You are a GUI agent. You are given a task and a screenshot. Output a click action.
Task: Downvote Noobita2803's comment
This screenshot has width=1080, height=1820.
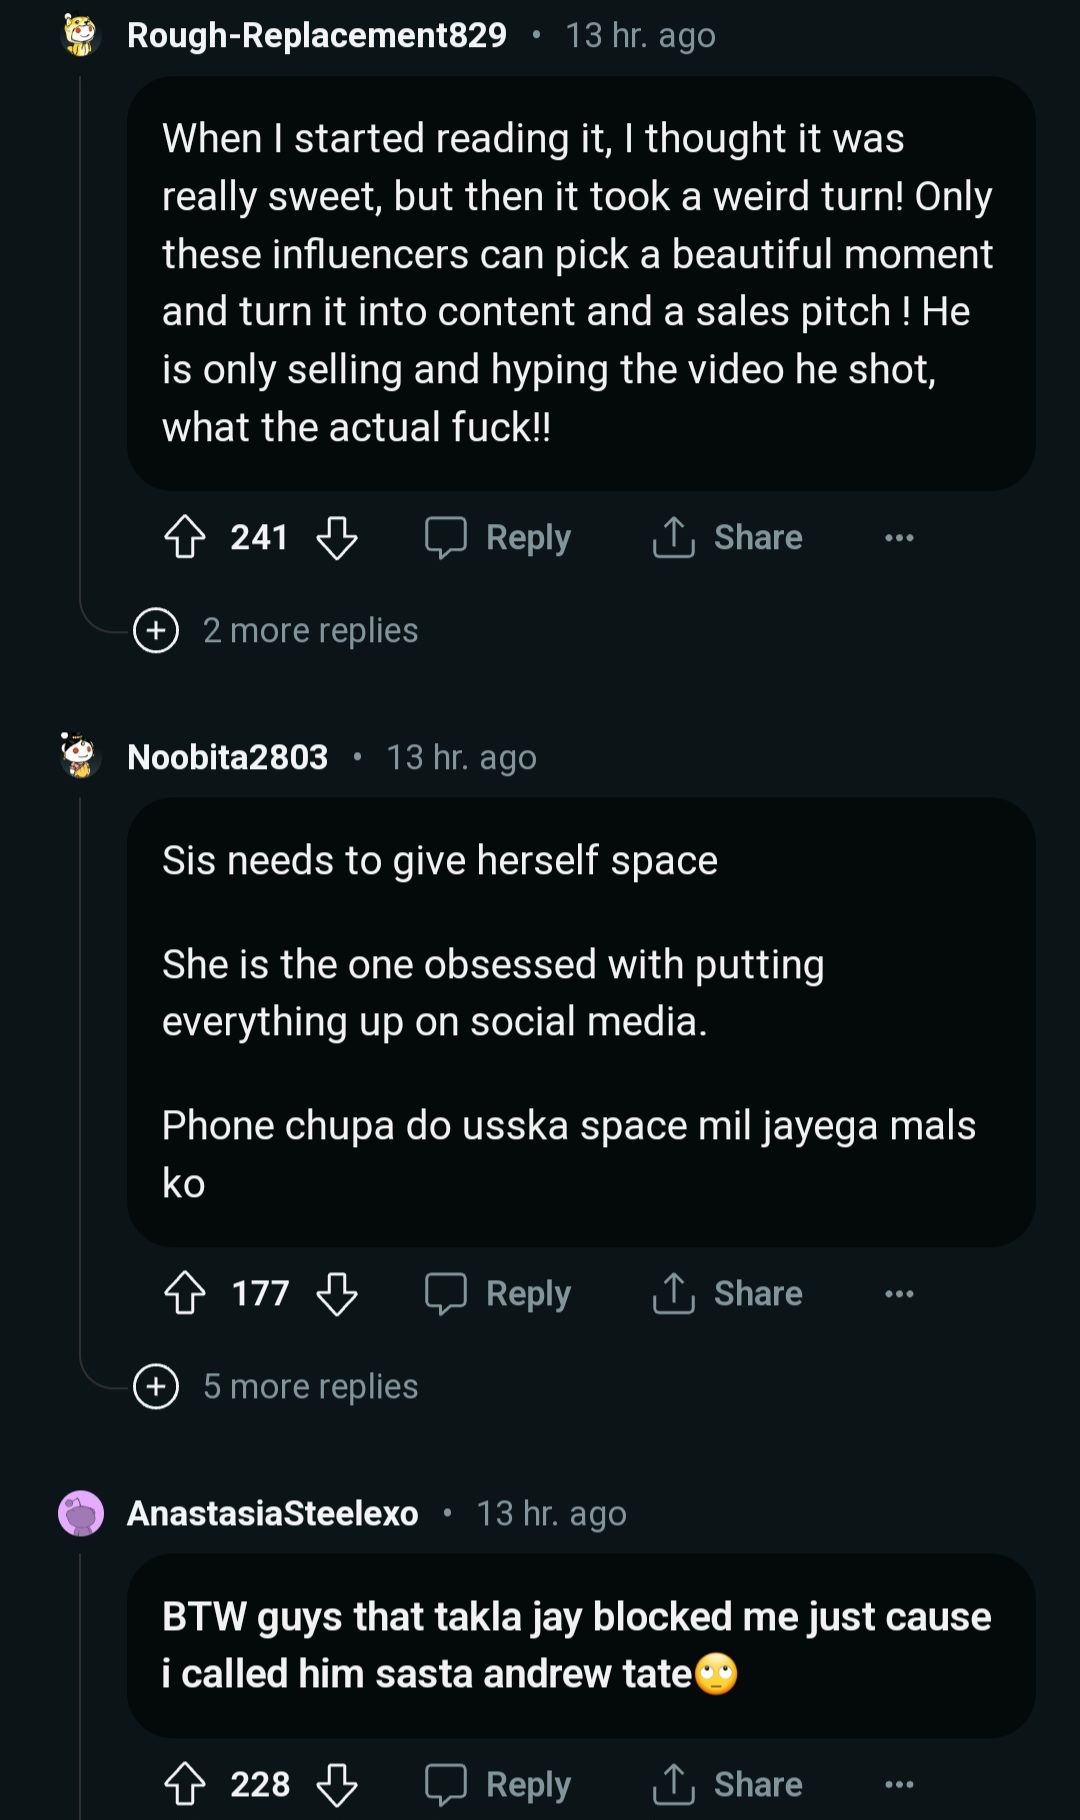pos(337,1293)
